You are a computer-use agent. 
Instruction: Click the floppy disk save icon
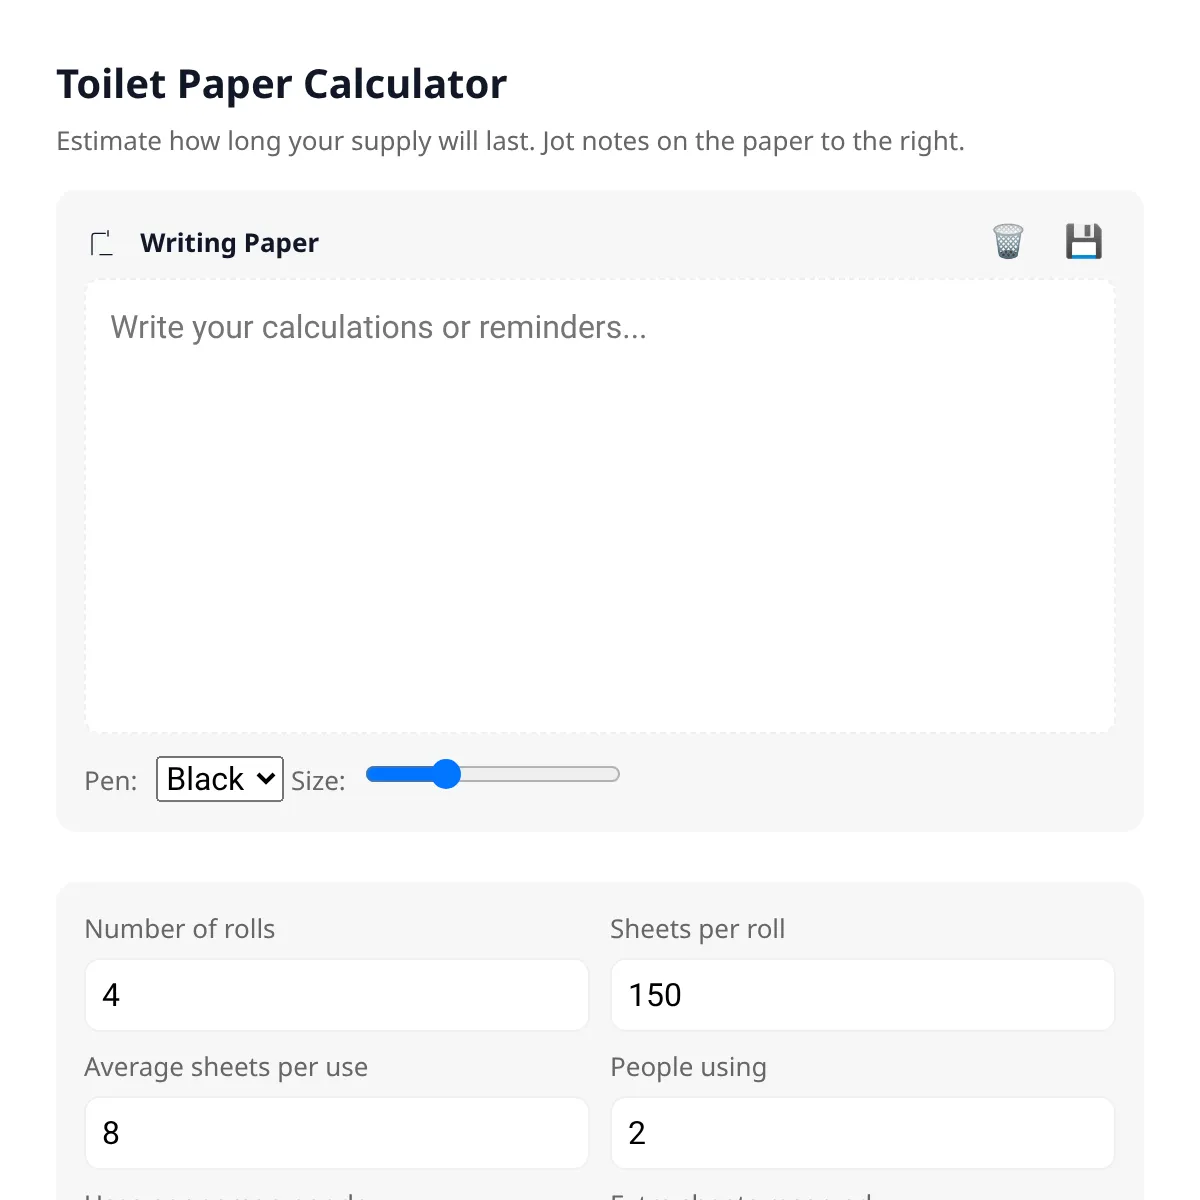tap(1084, 242)
